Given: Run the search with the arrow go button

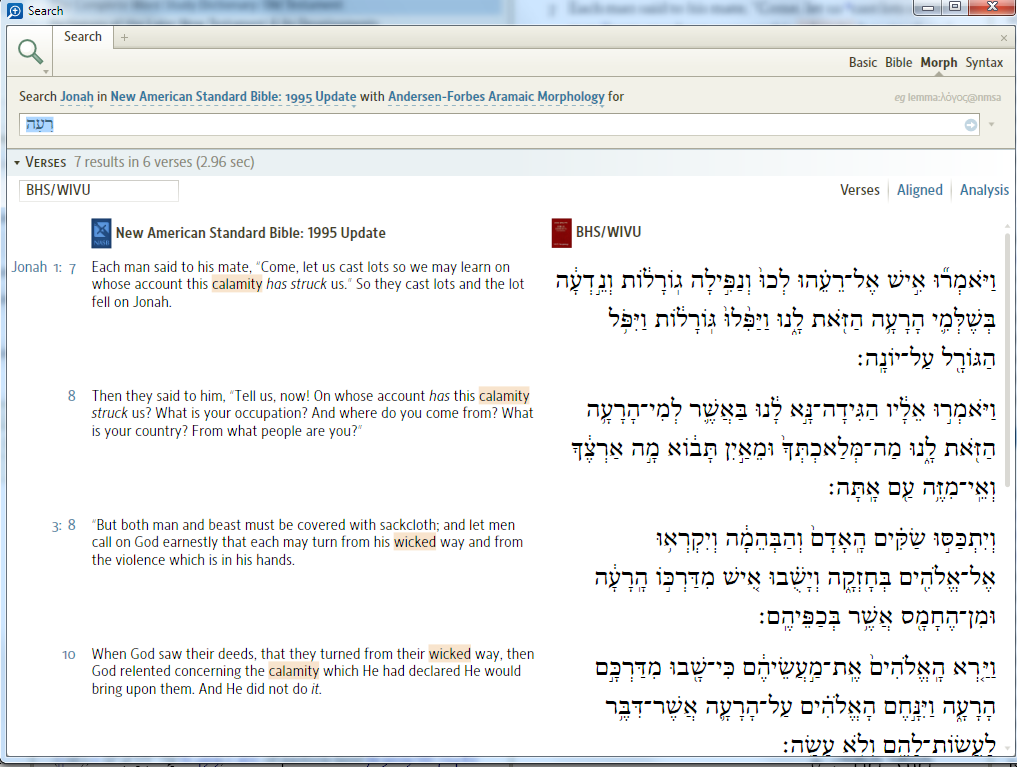Looking at the screenshot, I should 970,125.
